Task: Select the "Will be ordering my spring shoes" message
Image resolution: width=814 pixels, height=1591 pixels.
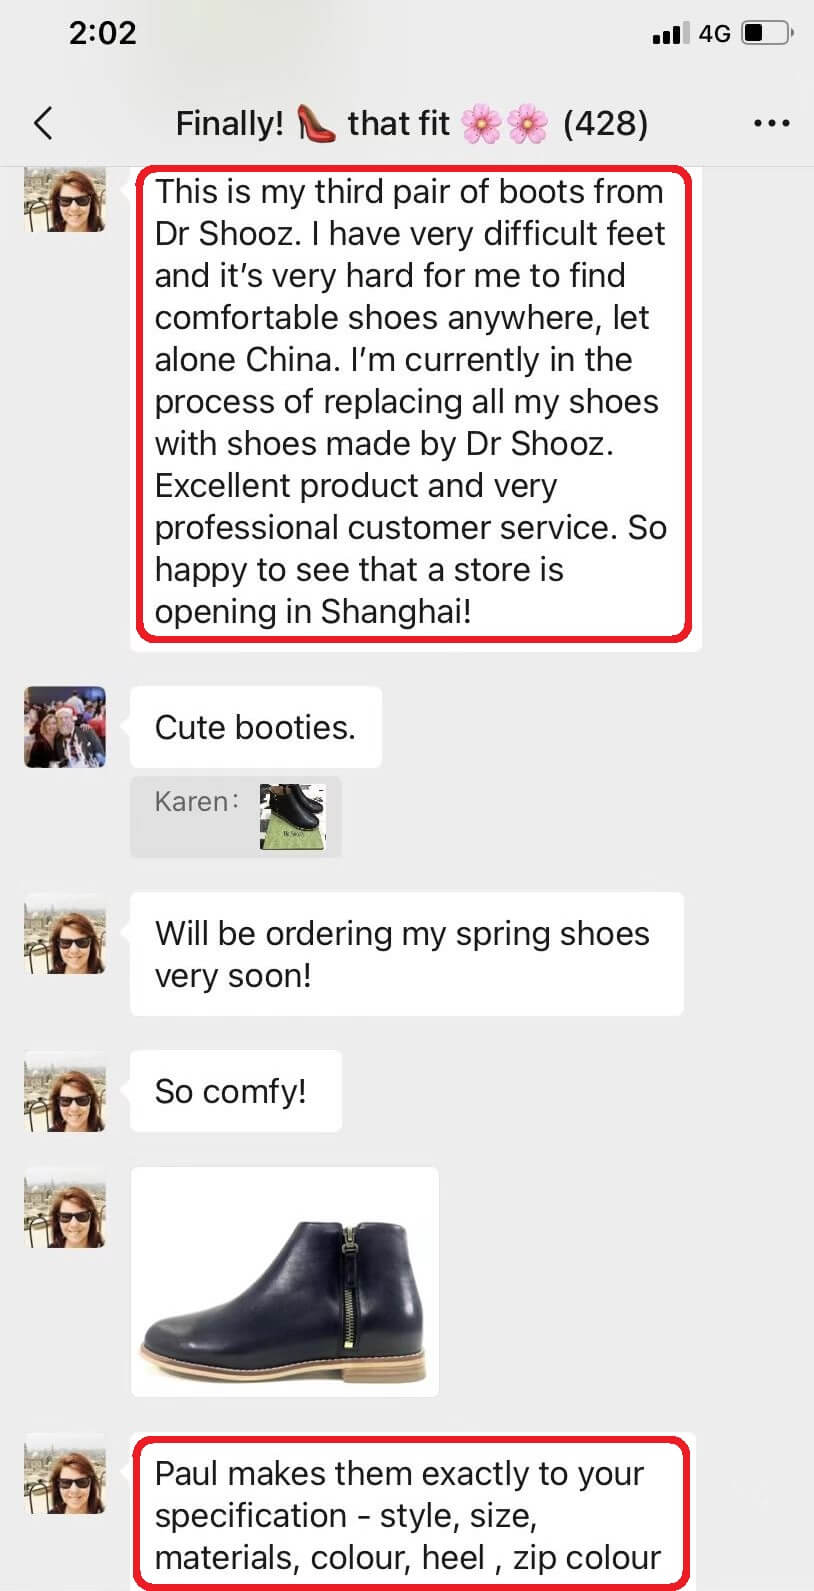Action: tap(405, 954)
